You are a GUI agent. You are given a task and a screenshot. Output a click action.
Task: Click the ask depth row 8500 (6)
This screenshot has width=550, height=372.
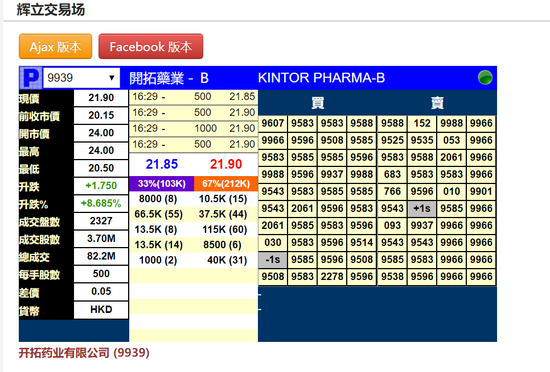(x=222, y=245)
